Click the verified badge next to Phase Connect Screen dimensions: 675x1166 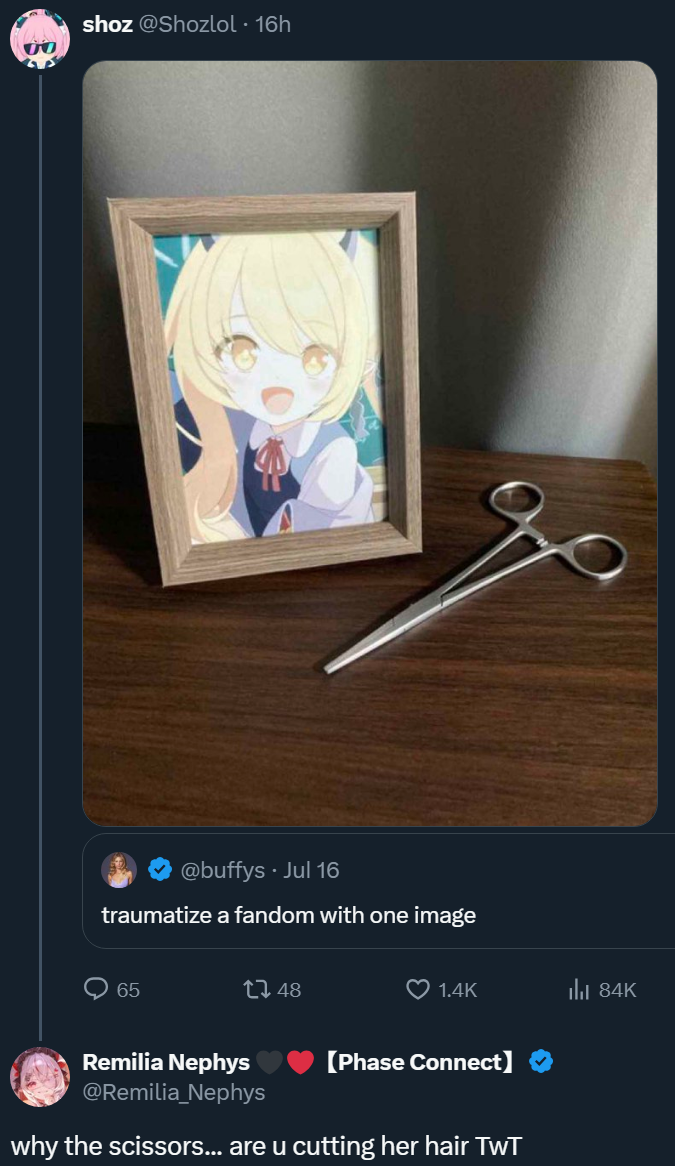point(540,1062)
